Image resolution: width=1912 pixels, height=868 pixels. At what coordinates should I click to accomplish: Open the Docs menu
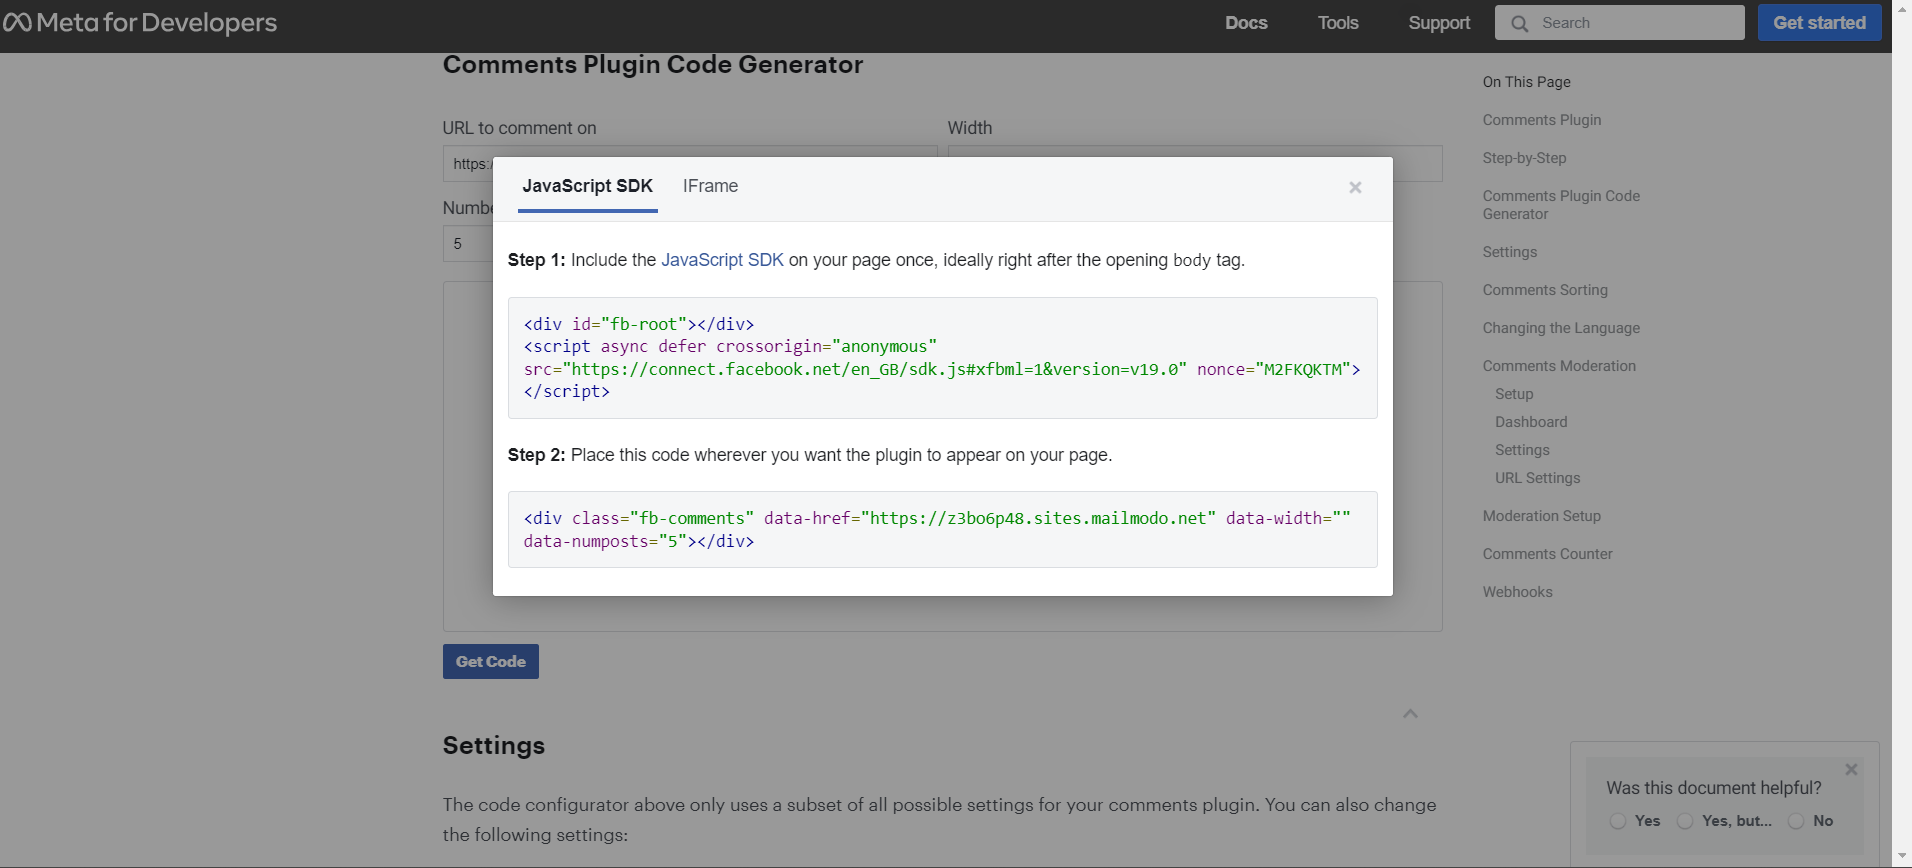pos(1246,23)
